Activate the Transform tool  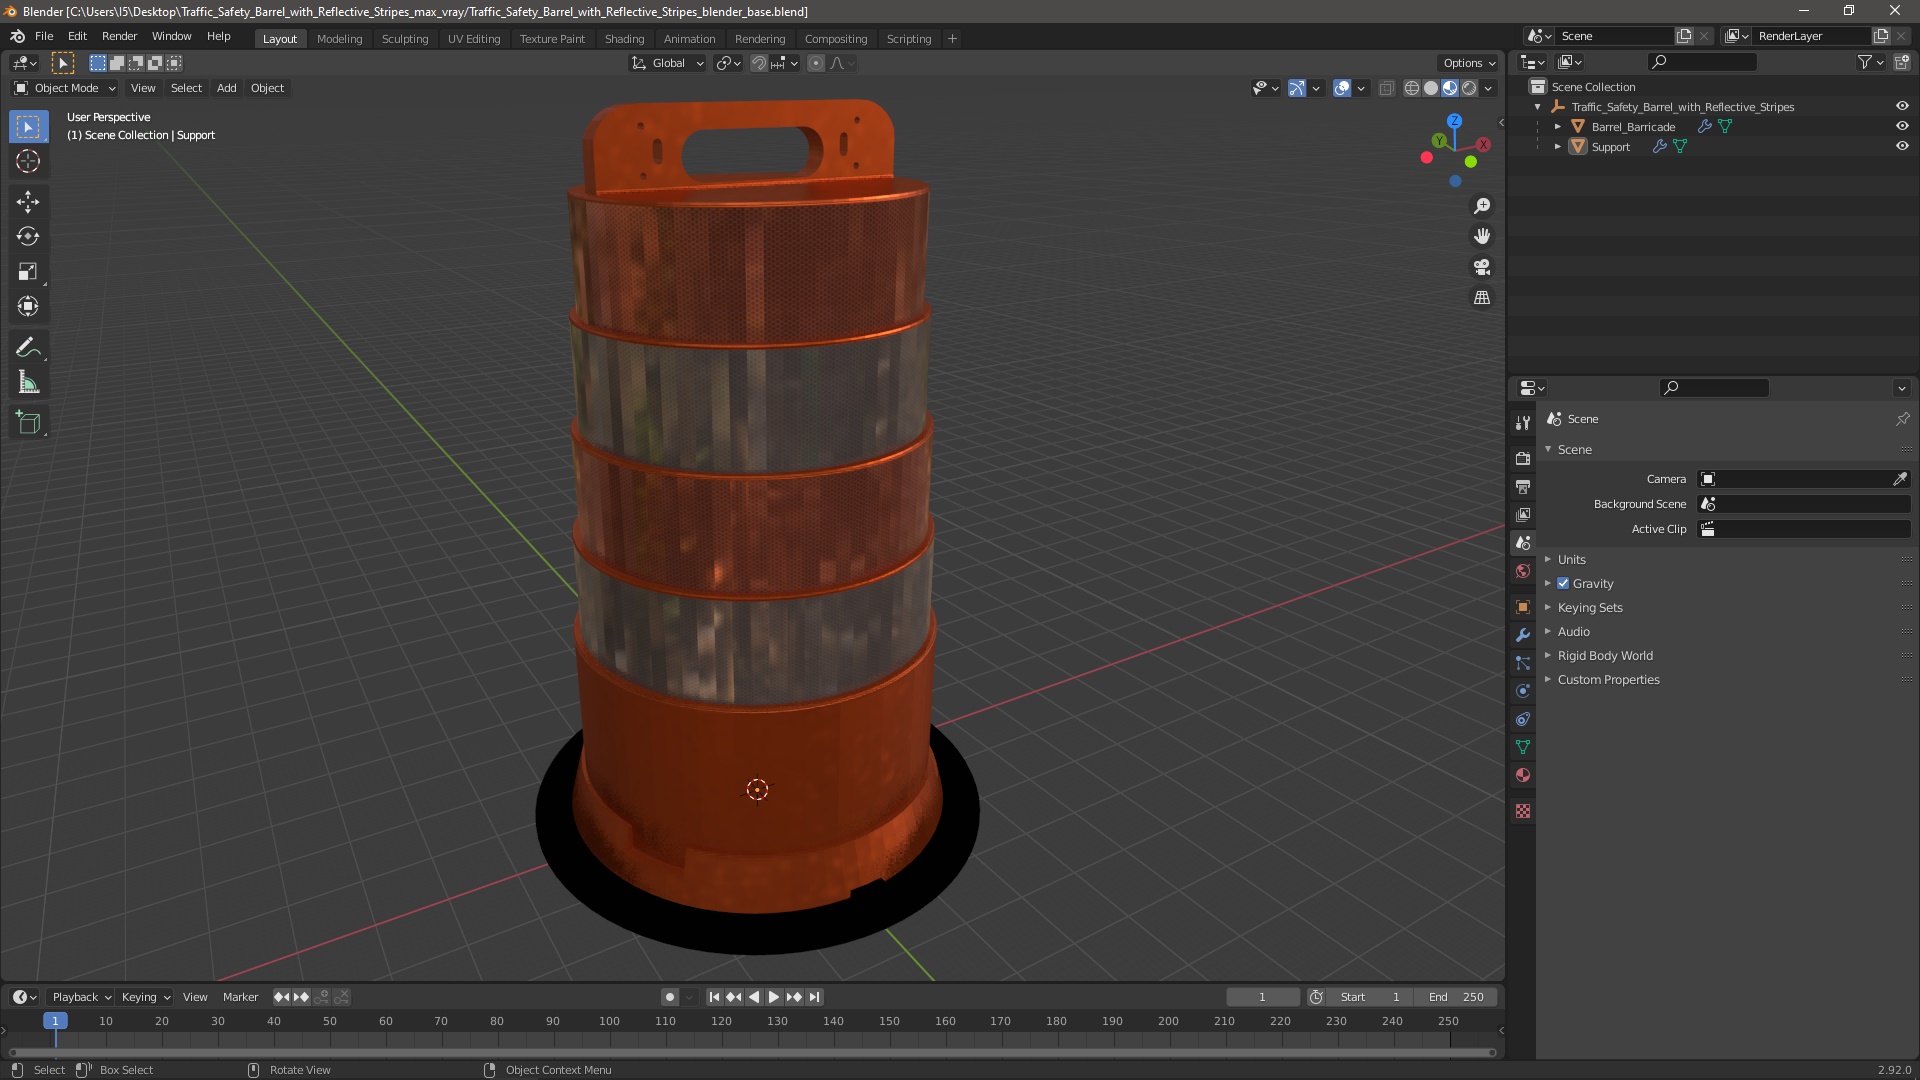28,307
